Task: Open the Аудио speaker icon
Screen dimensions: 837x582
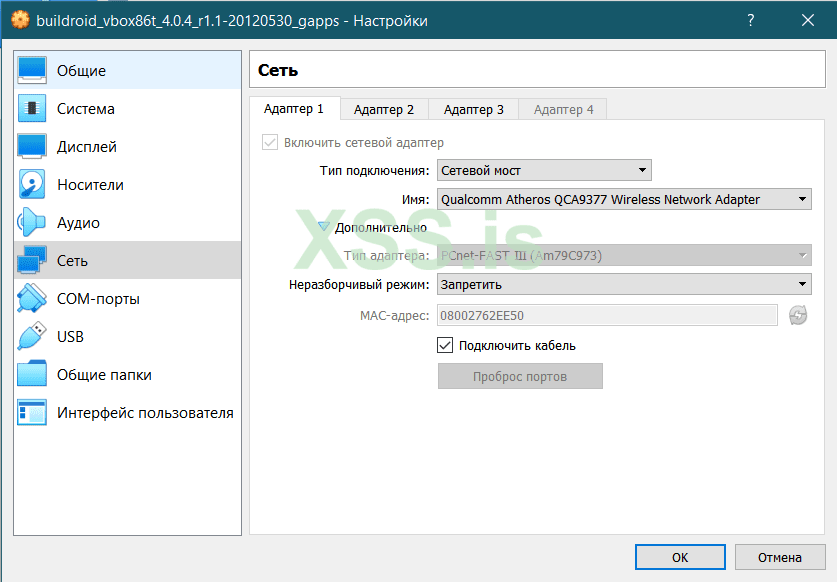Action: point(32,223)
